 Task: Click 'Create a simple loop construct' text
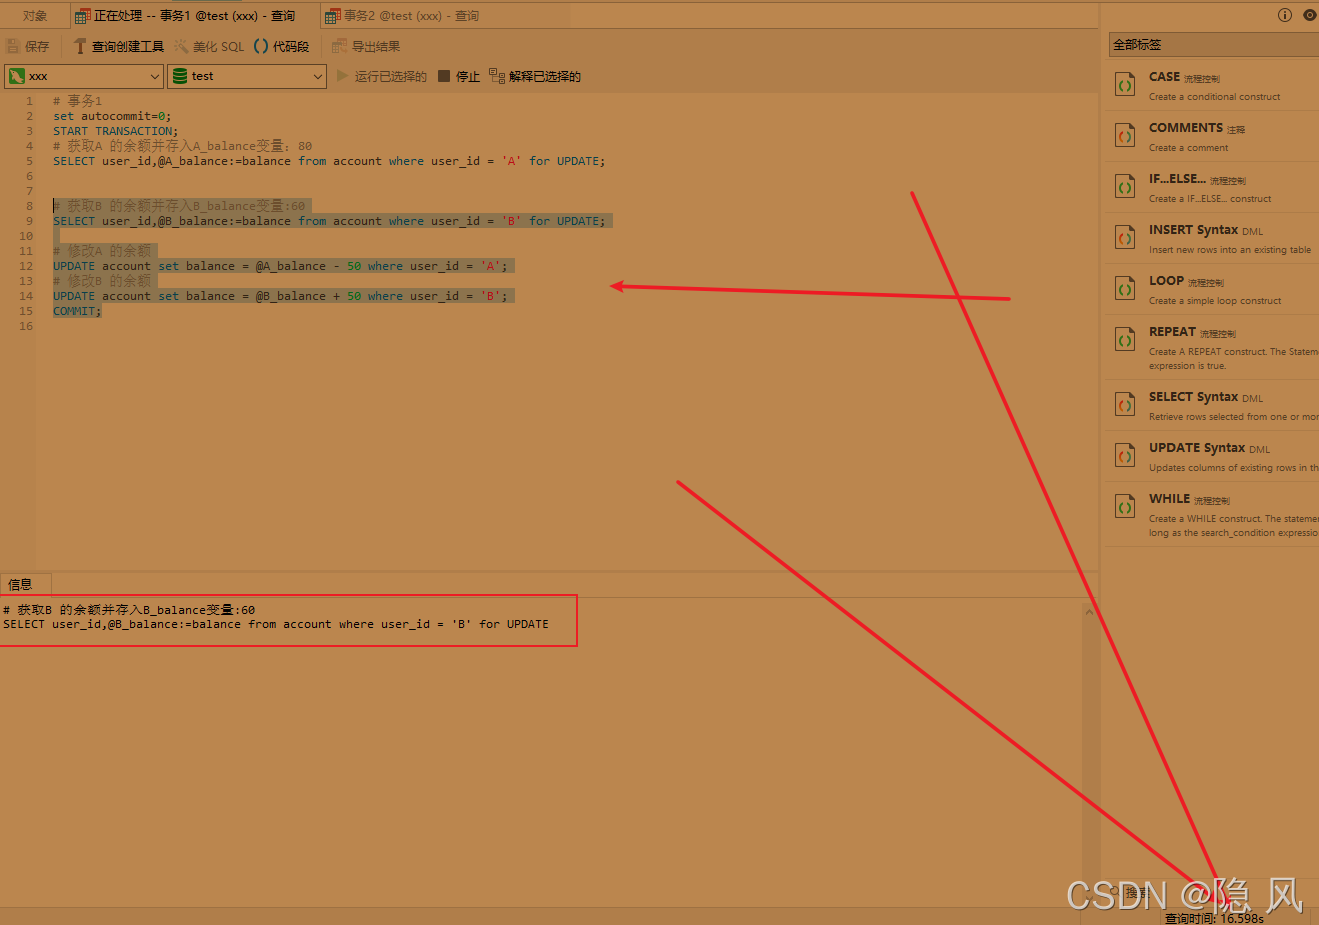coord(1215,301)
